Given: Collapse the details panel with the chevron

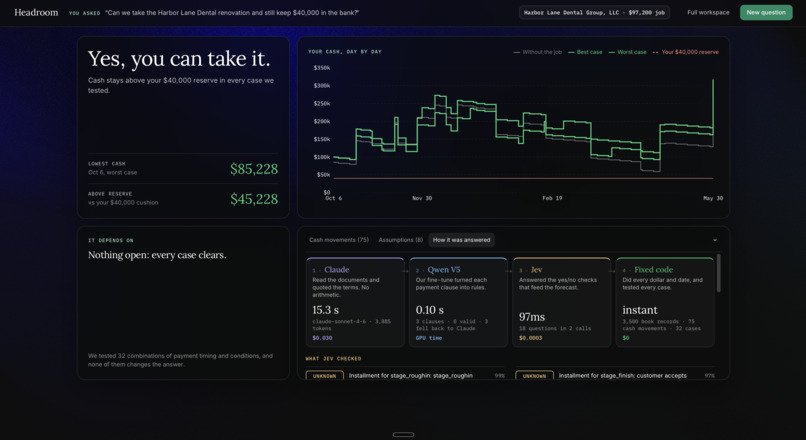Looking at the screenshot, I should tap(715, 240).
